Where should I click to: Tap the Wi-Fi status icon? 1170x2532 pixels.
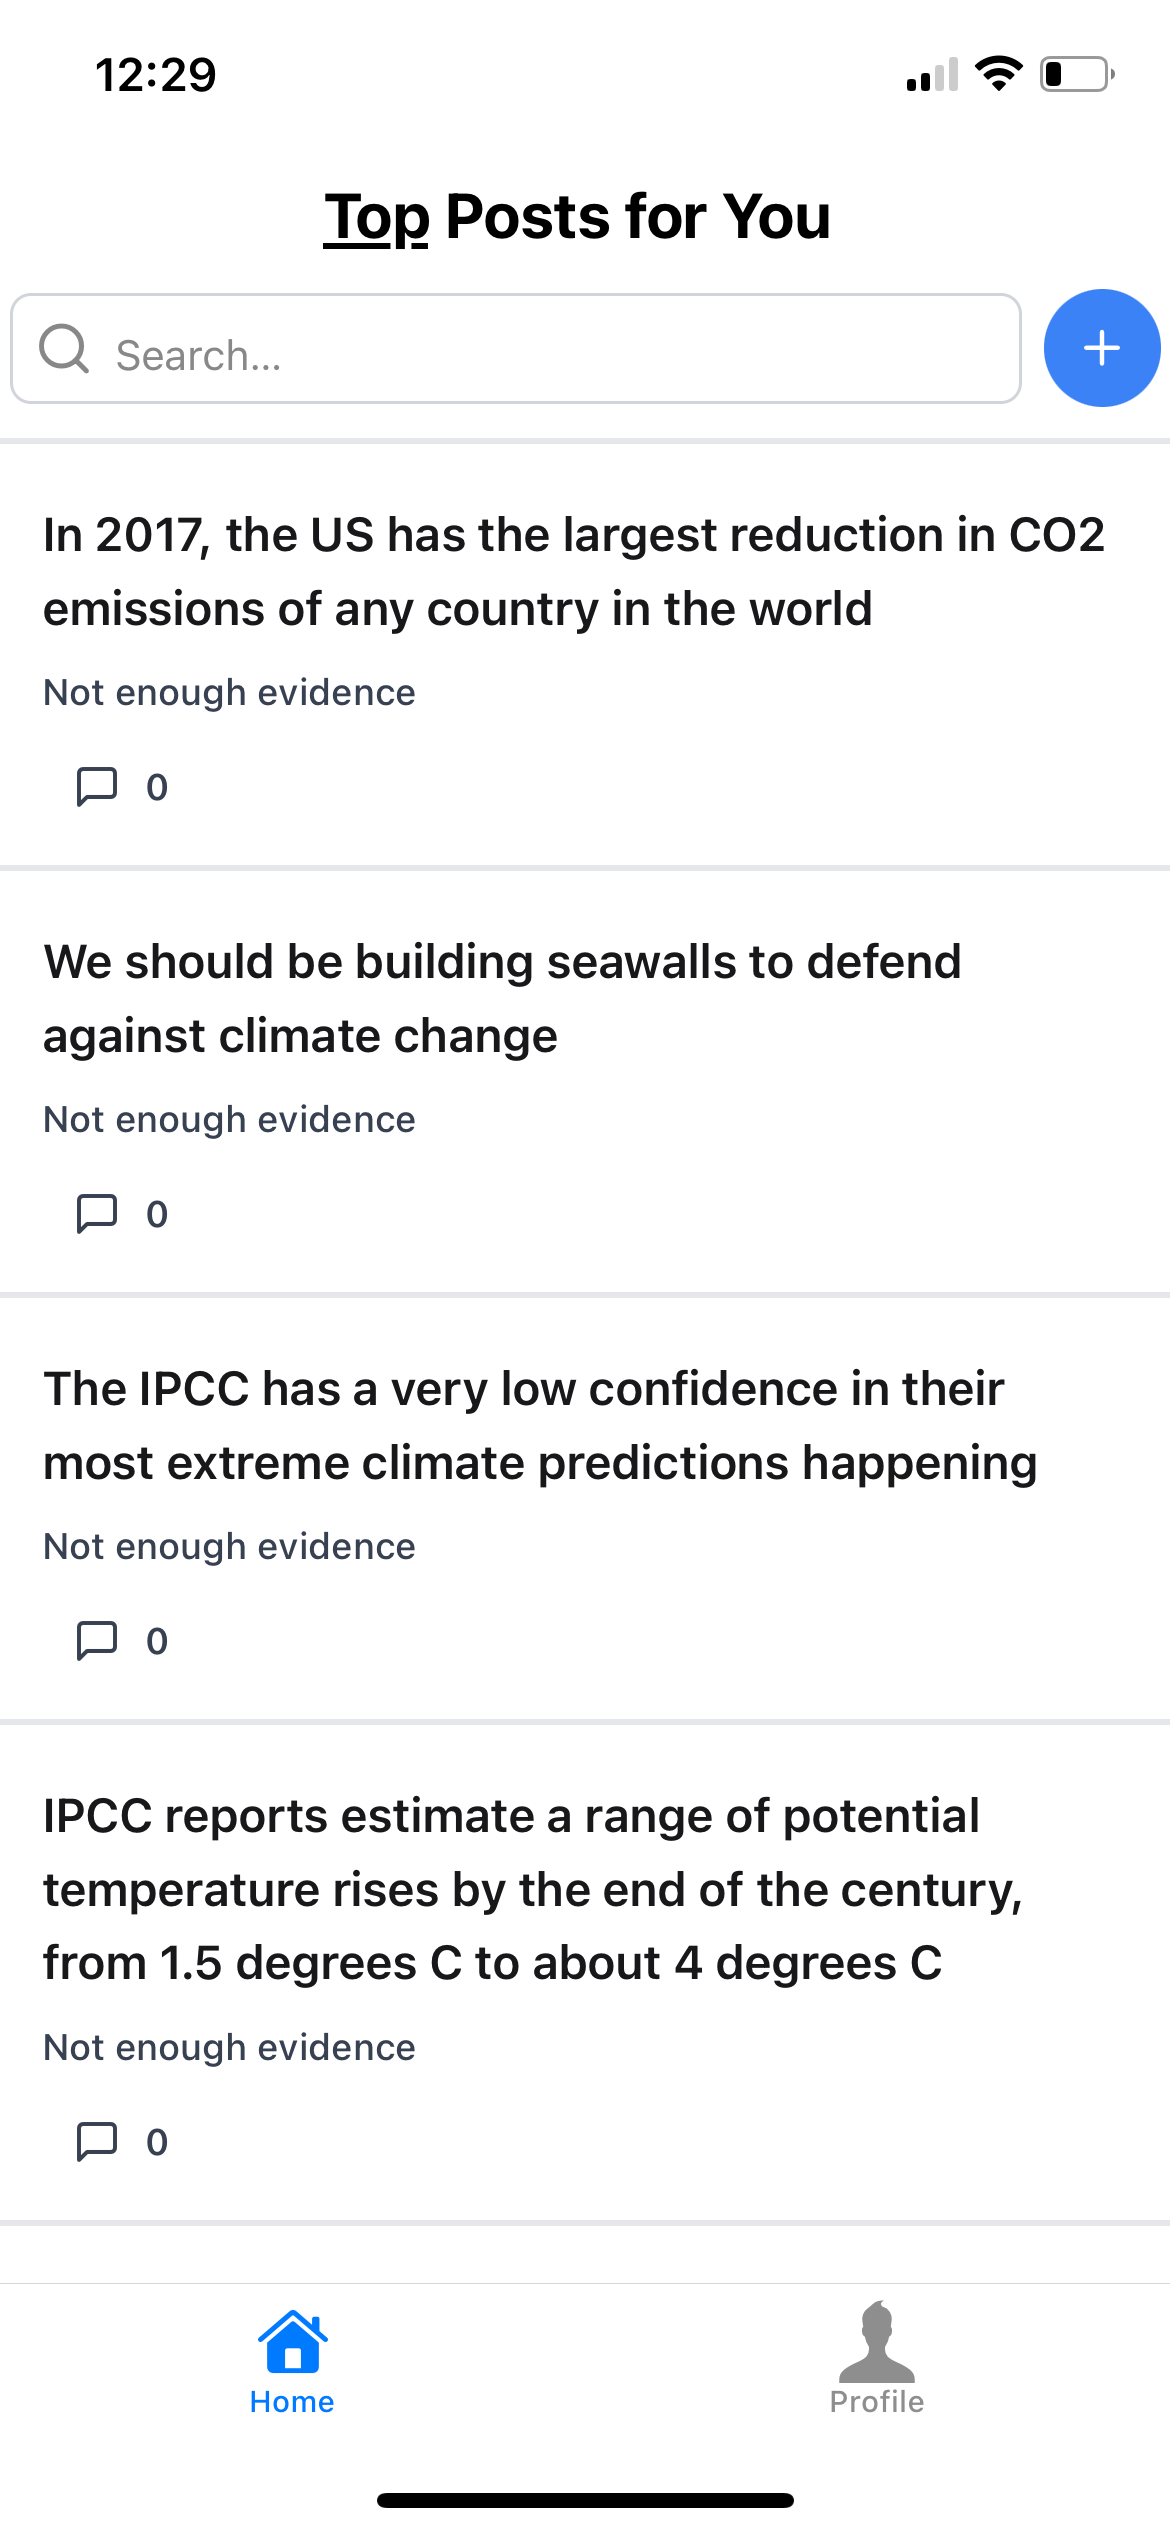(998, 75)
